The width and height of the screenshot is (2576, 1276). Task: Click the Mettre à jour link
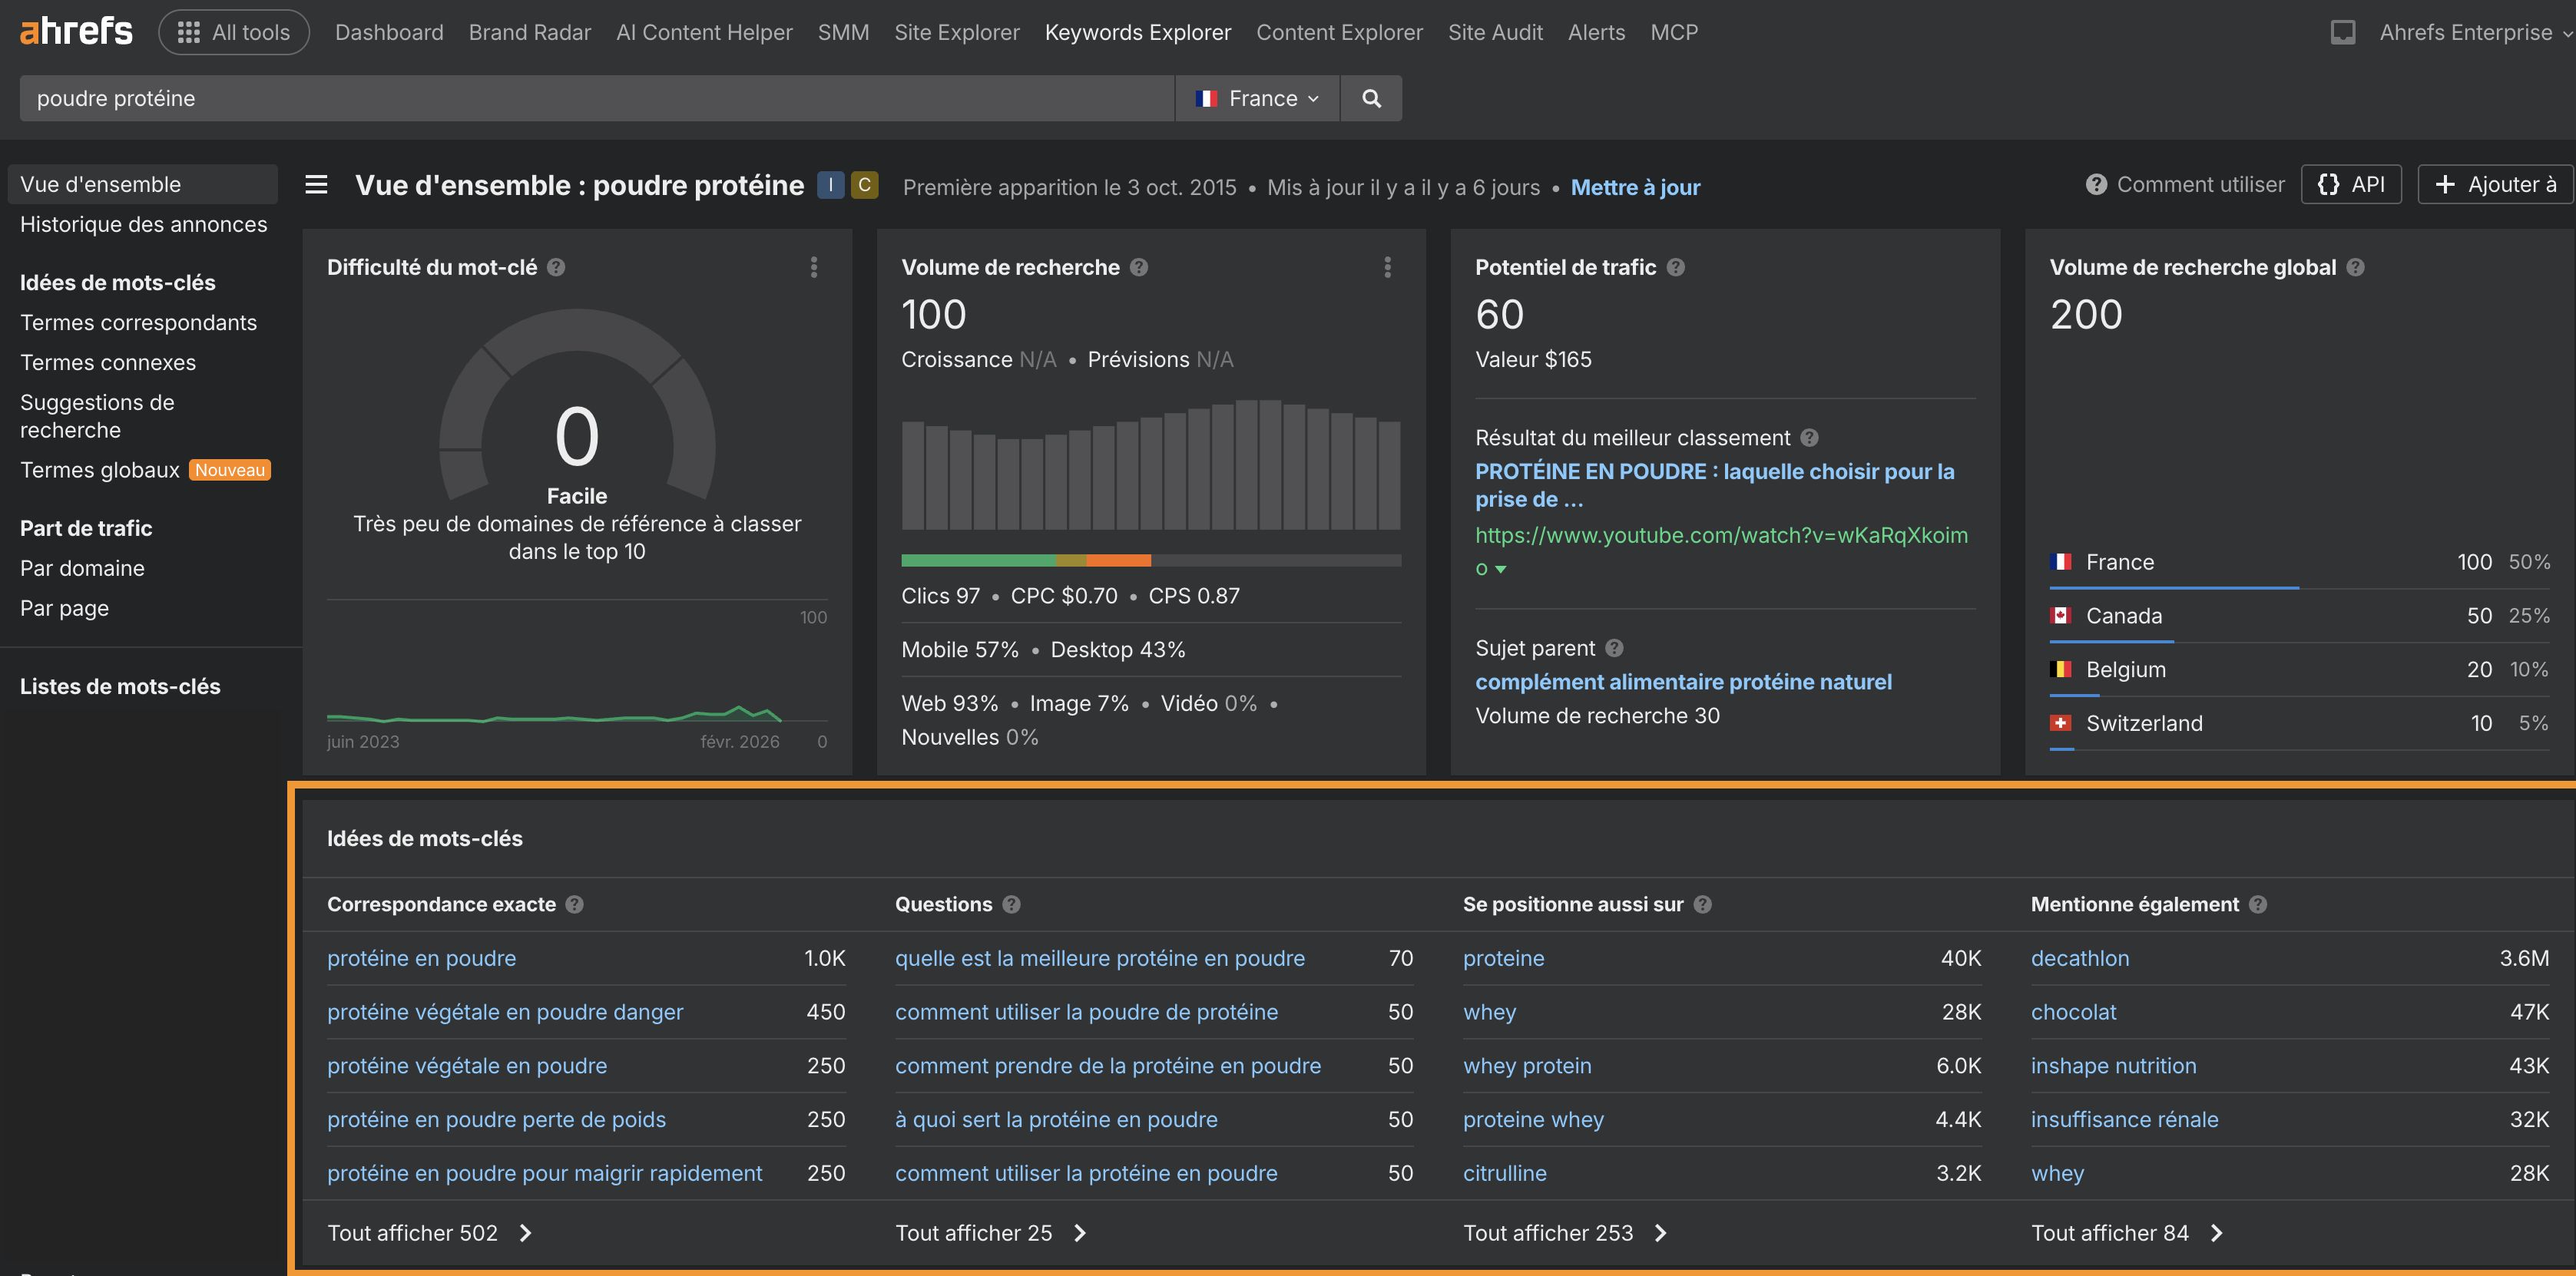(x=1636, y=187)
